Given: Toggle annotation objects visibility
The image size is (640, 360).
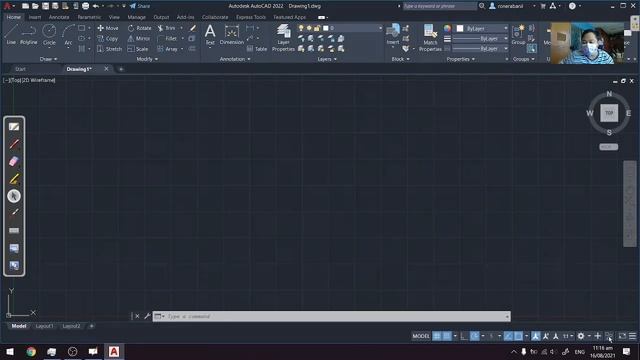Looking at the screenshot, I should [x=536, y=336].
